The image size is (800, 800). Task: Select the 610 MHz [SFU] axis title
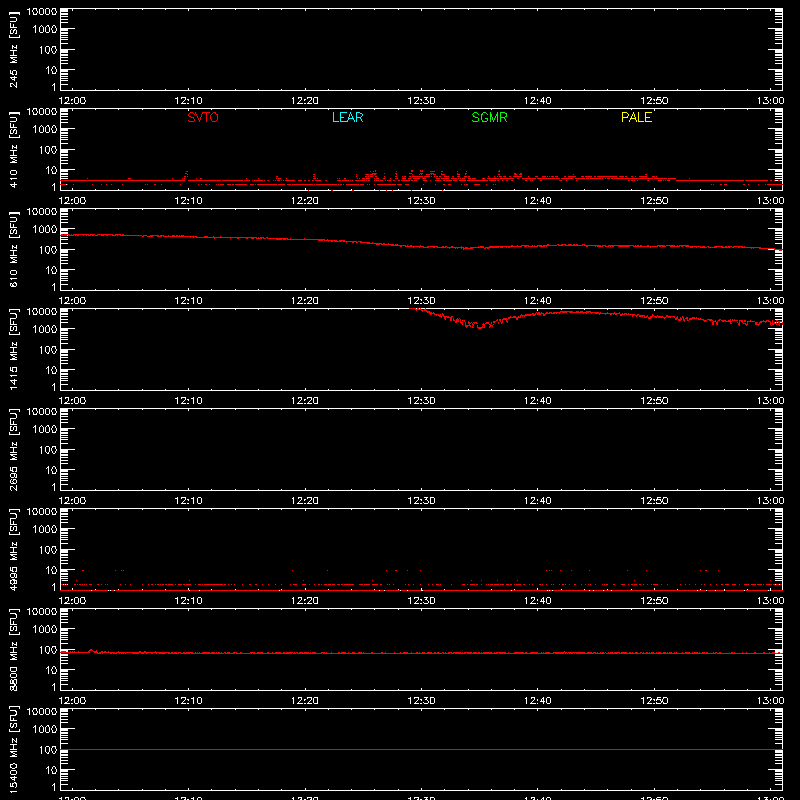pos(13,249)
